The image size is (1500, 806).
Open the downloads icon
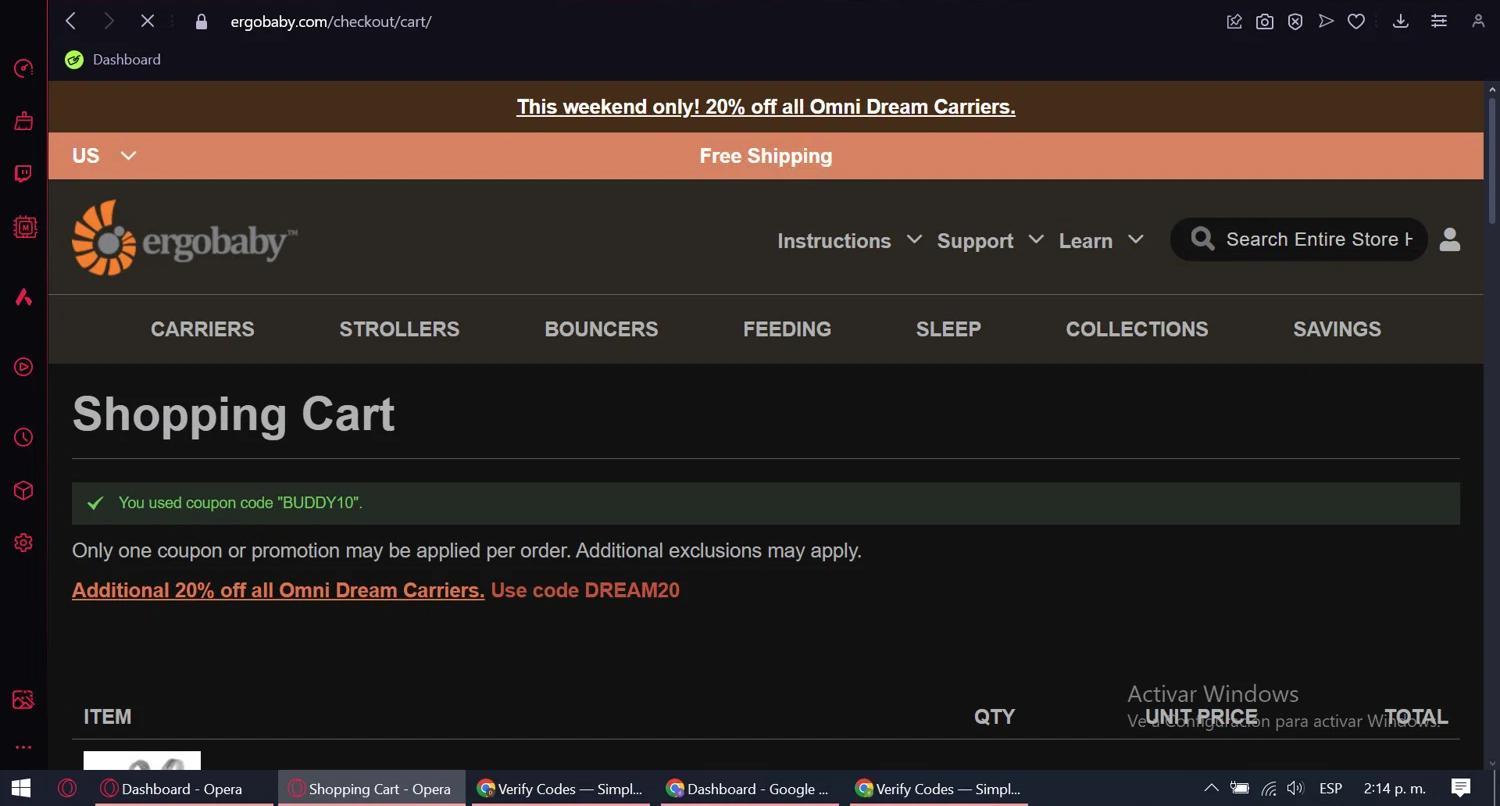click(1401, 21)
